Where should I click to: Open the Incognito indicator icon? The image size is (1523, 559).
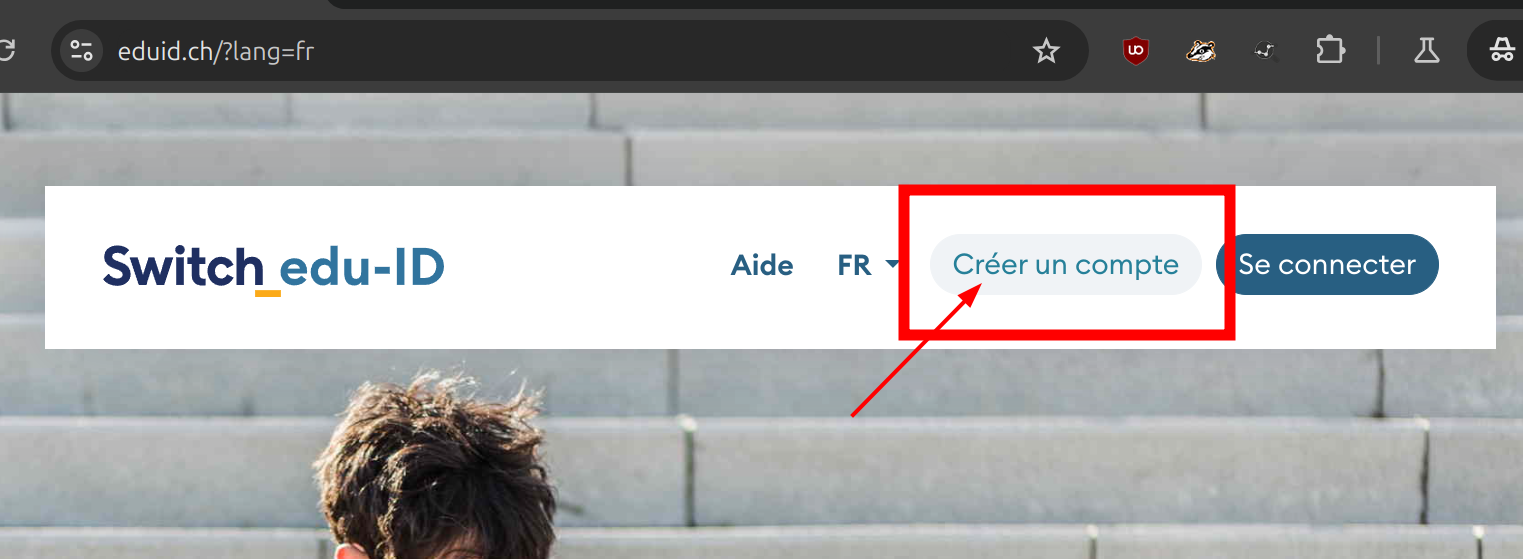pyautogui.click(x=1501, y=50)
